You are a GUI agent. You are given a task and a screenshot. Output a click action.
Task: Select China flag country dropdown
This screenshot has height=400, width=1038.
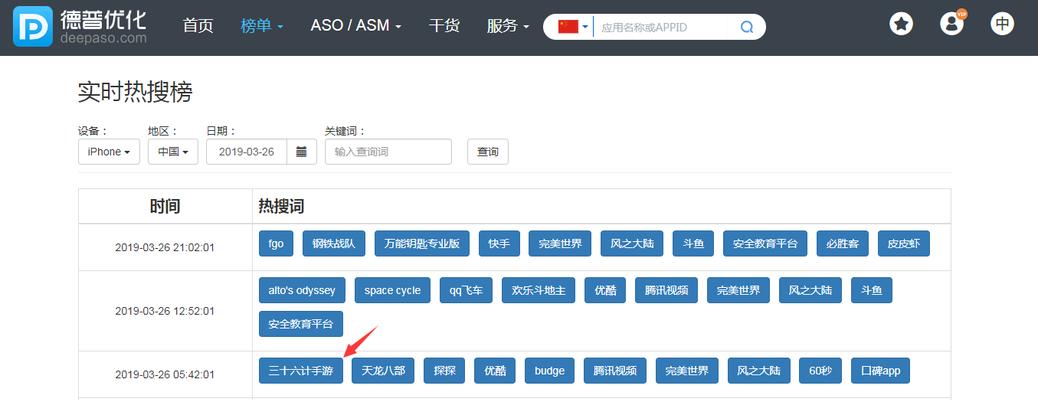(573, 27)
